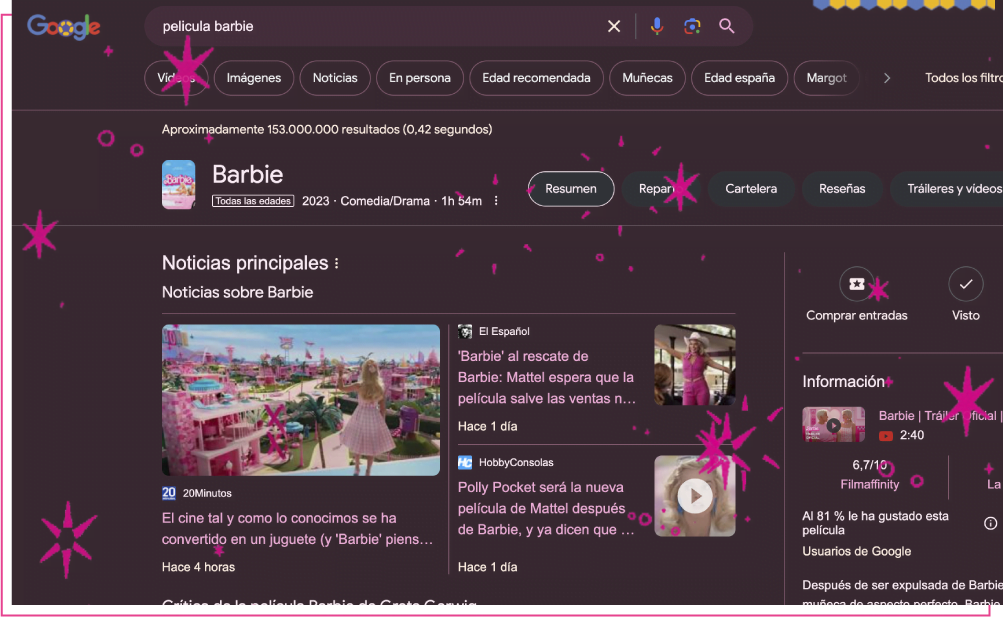Start voice search with microphone icon

click(656, 26)
